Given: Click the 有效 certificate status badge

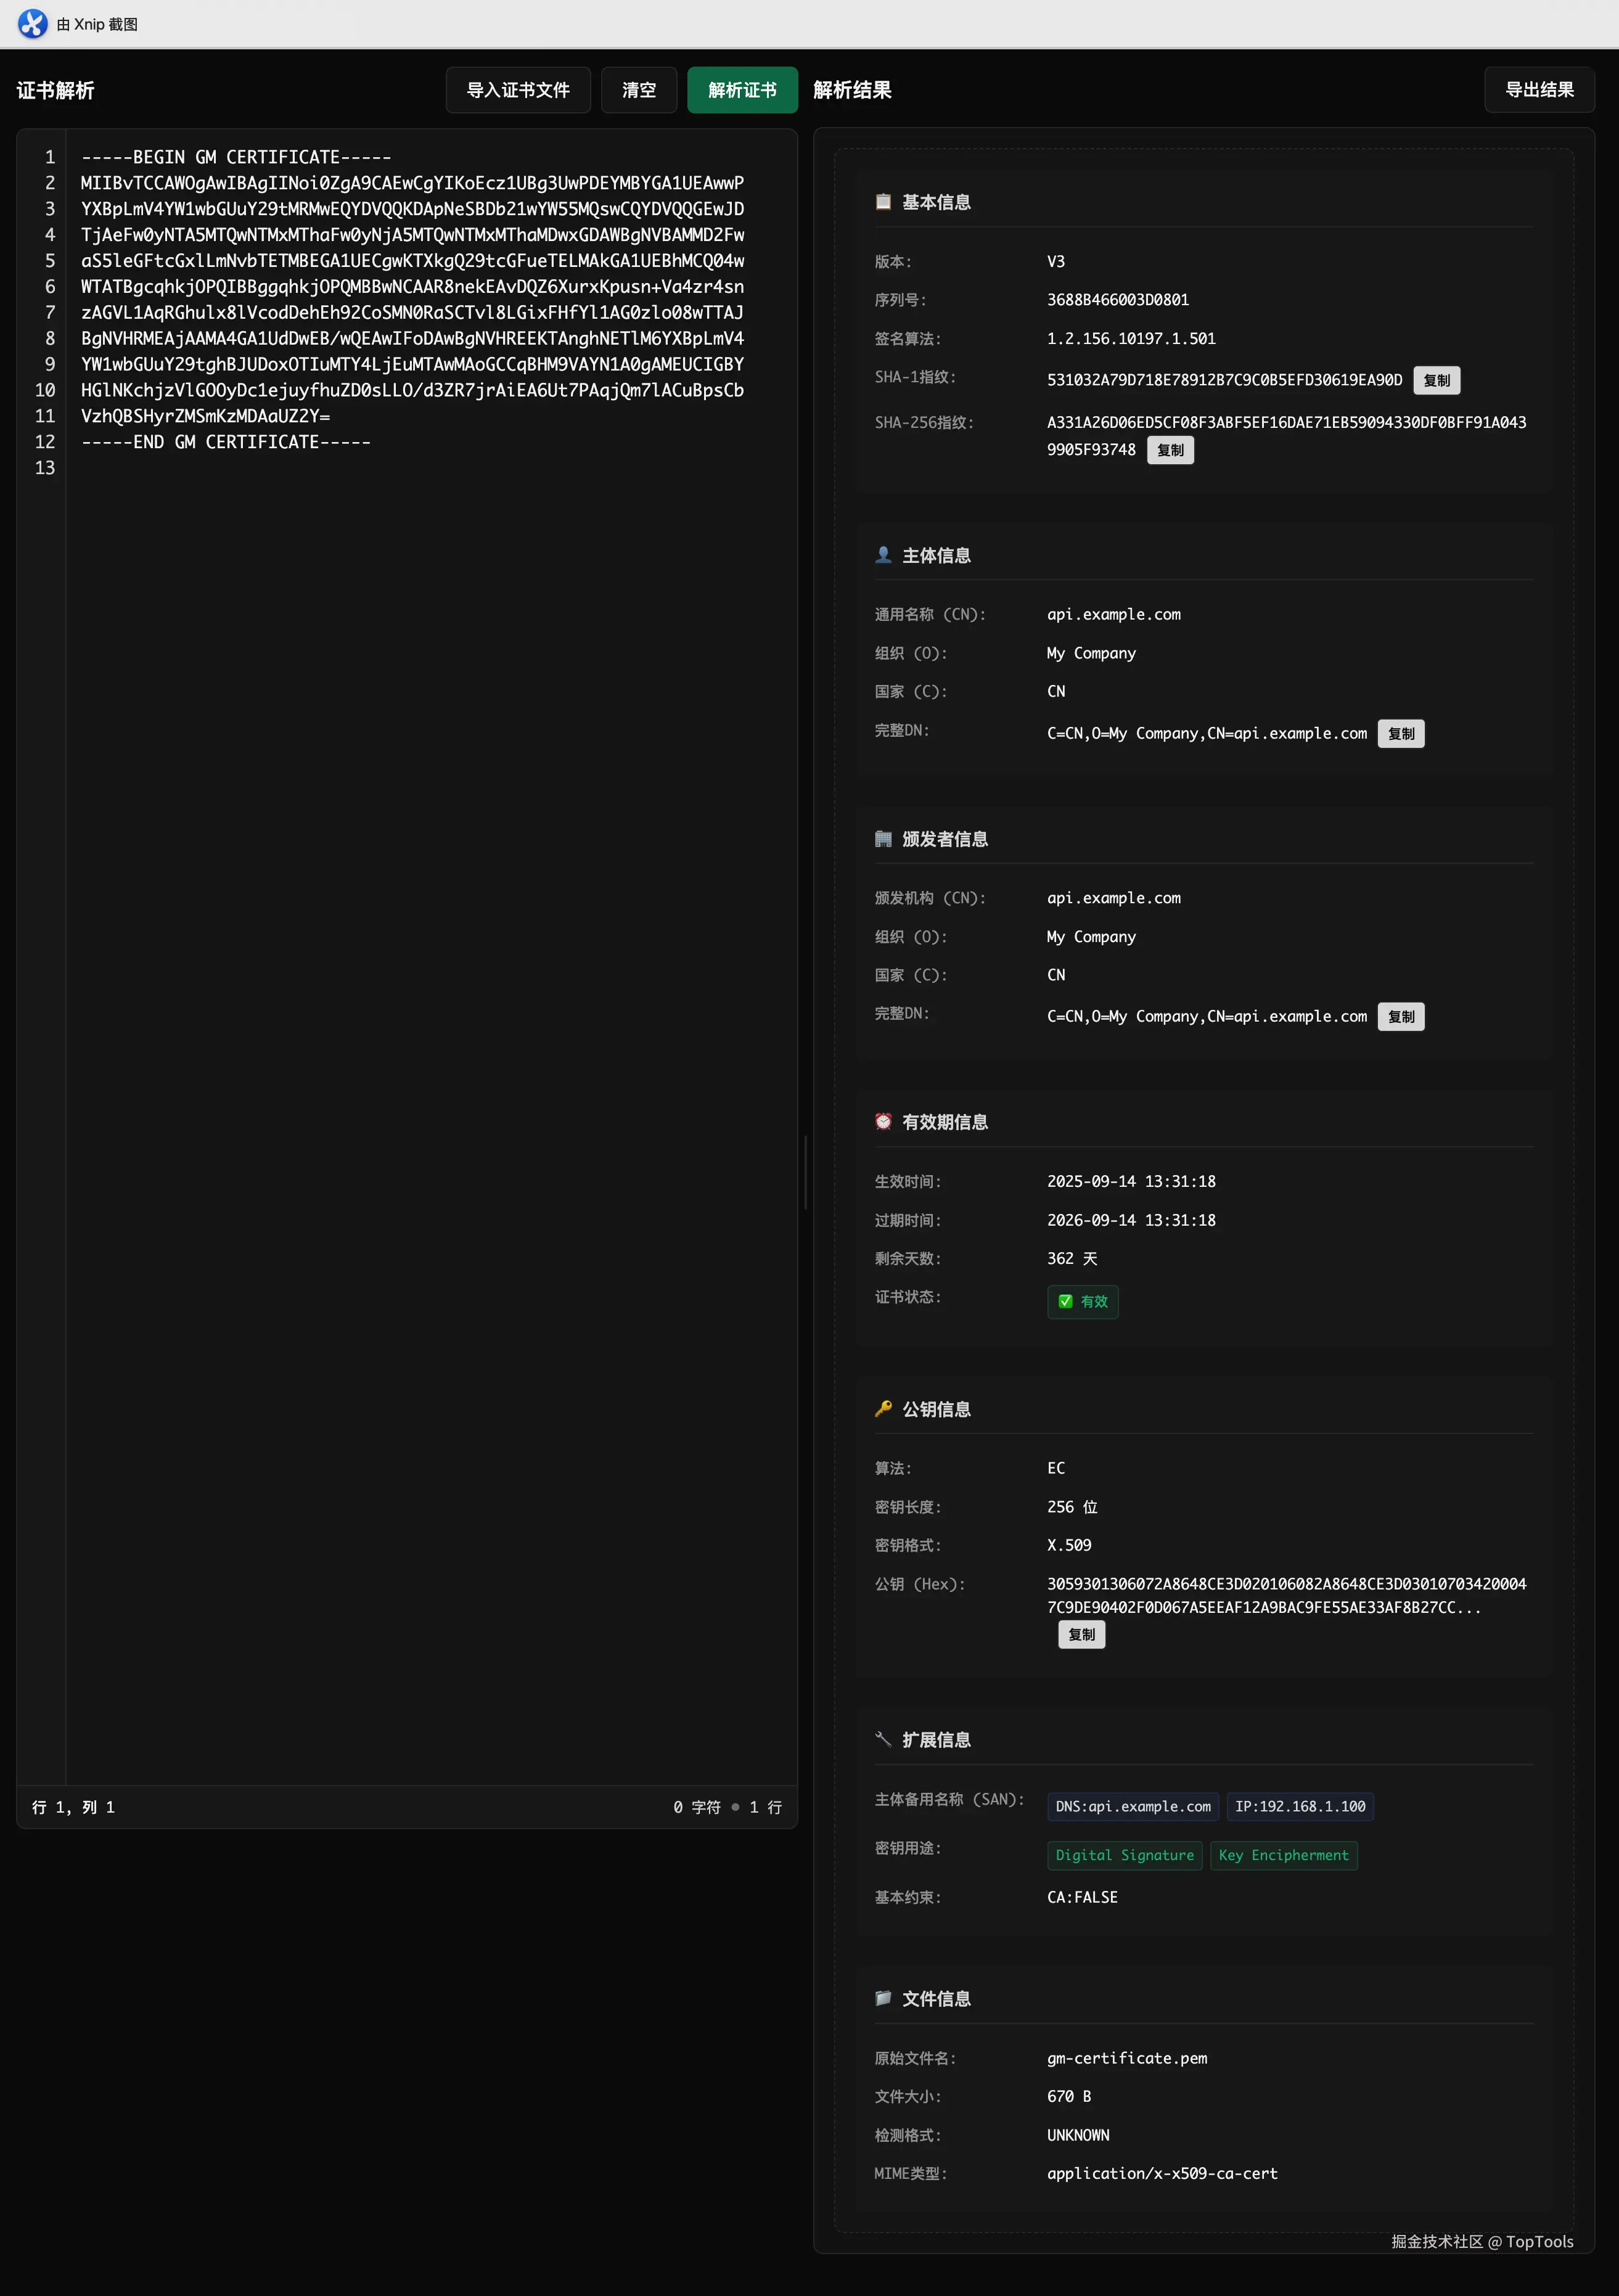Looking at the screenshot, I should (1082, 1302).
